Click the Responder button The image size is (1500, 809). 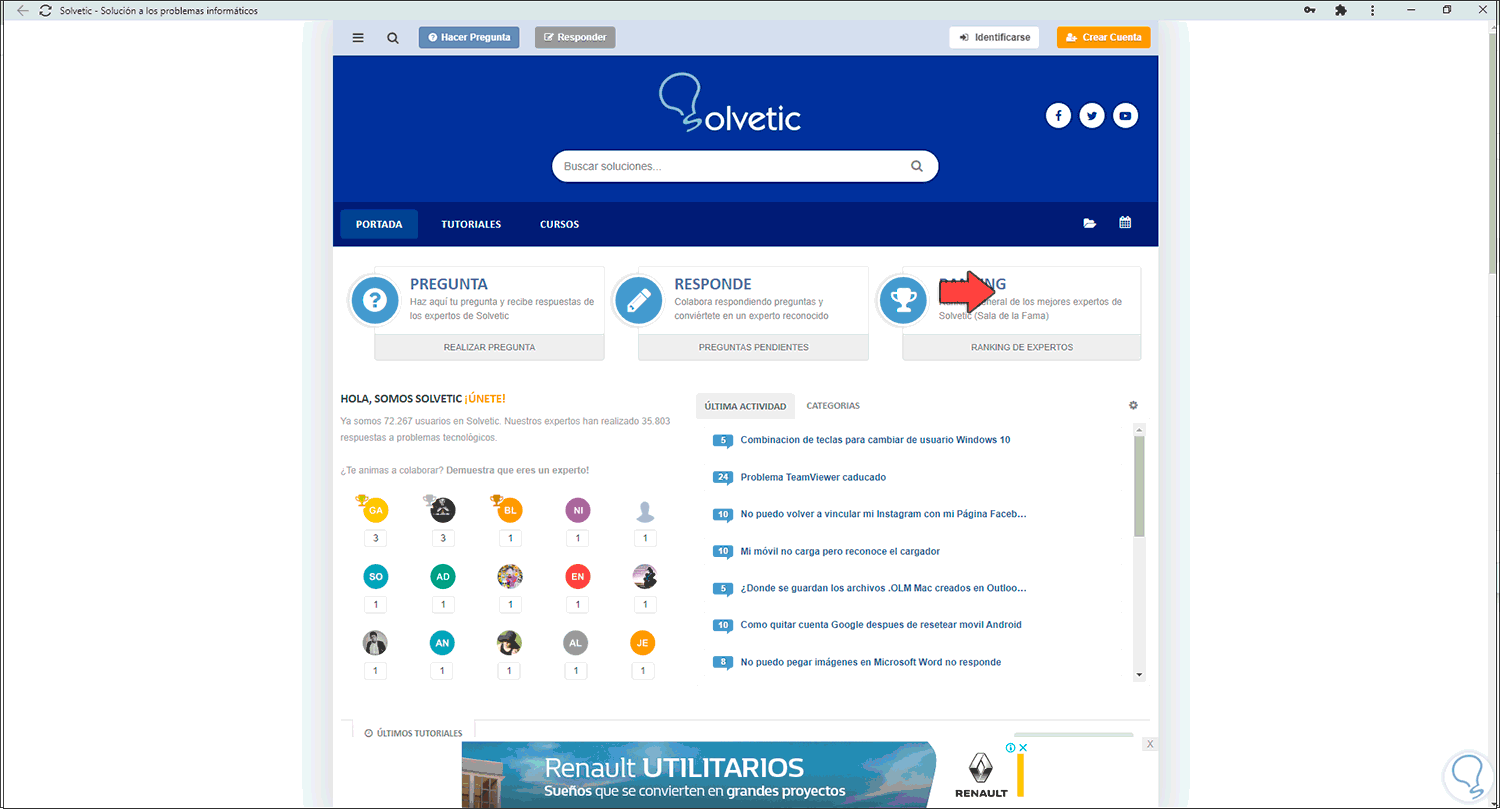575,37
